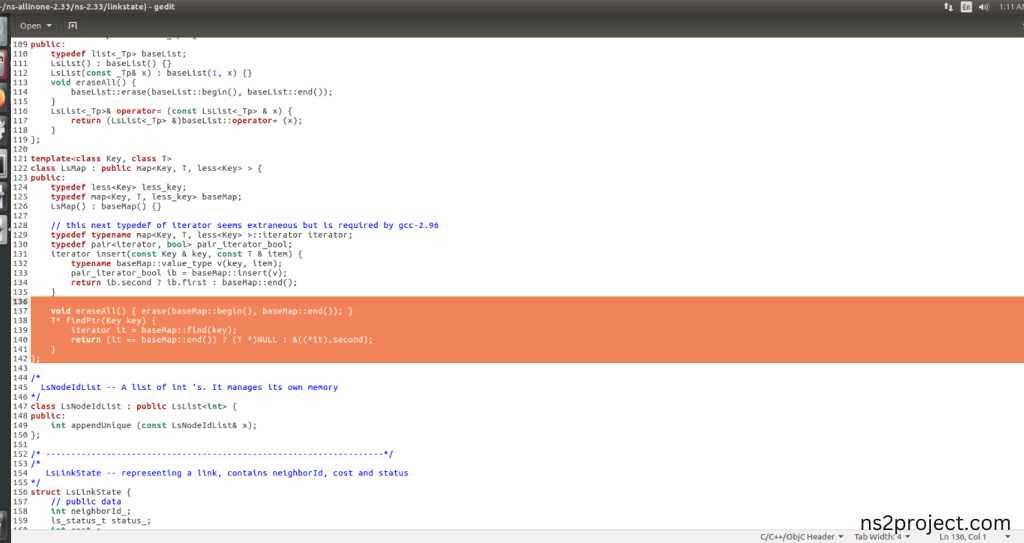Click line 121 "template<class Key, class T>"
The image size is (1024, 543).
101,159
